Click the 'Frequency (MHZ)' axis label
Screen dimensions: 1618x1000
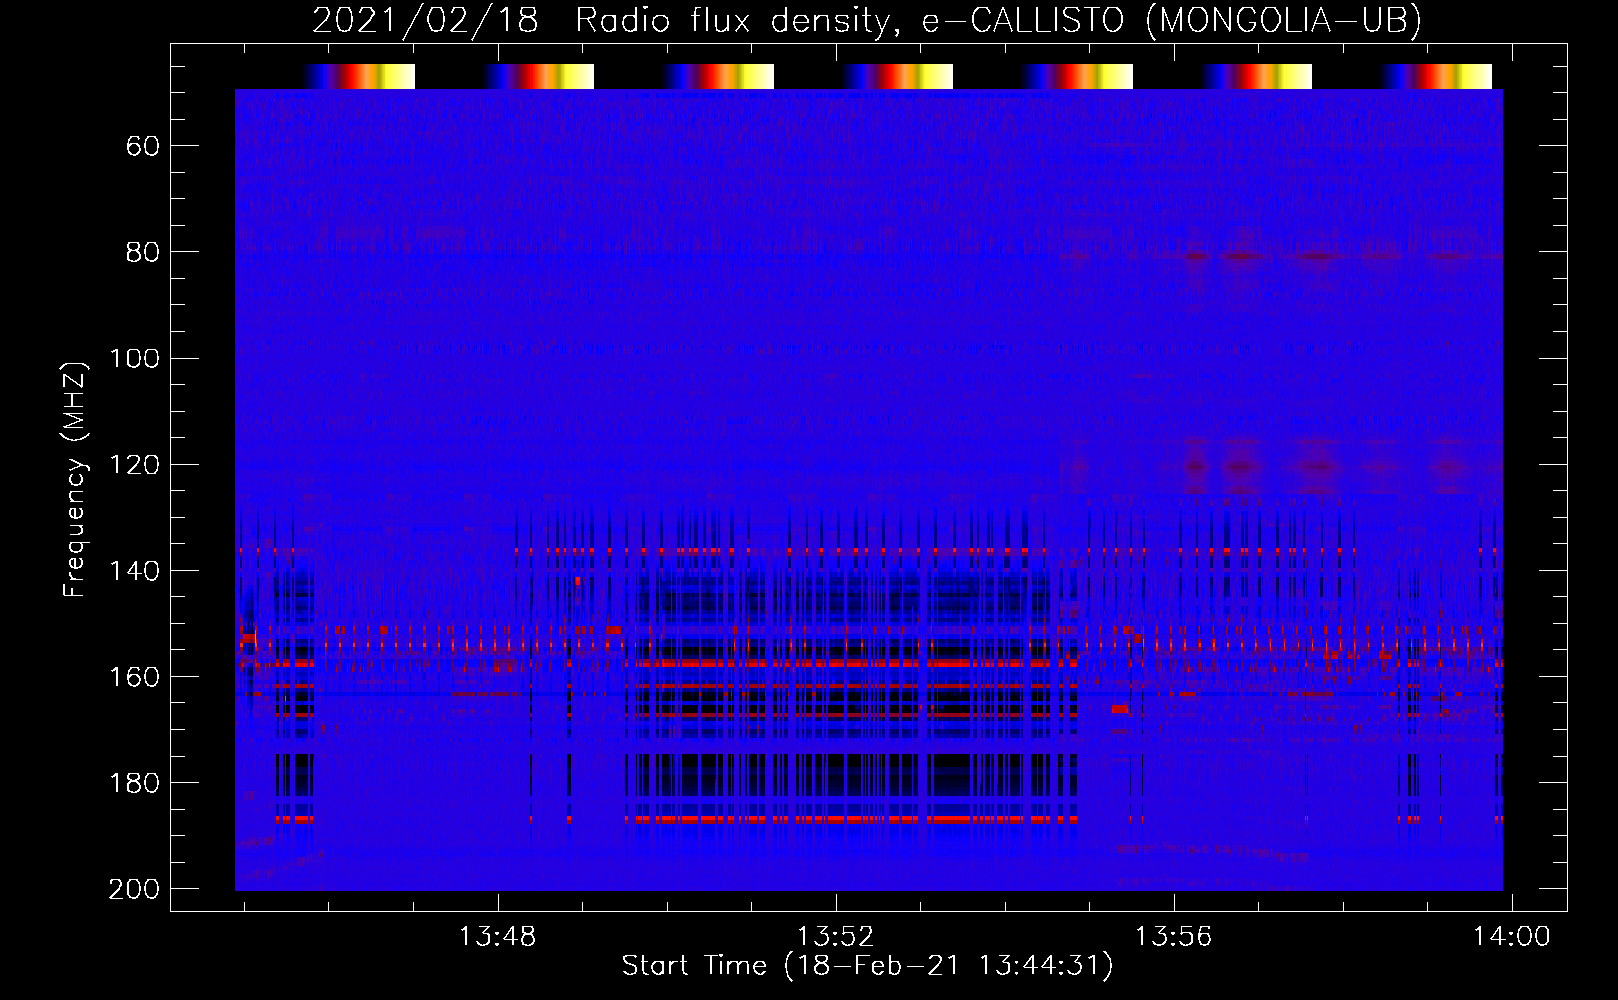[75, 479]
